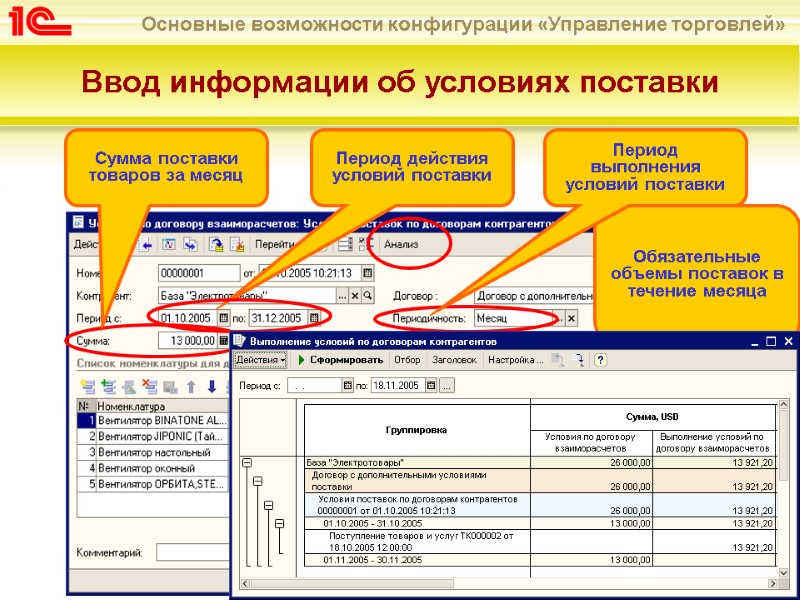
Task: Open calendar icon next to 18.11.2005 date
Action: coord(431,385)
